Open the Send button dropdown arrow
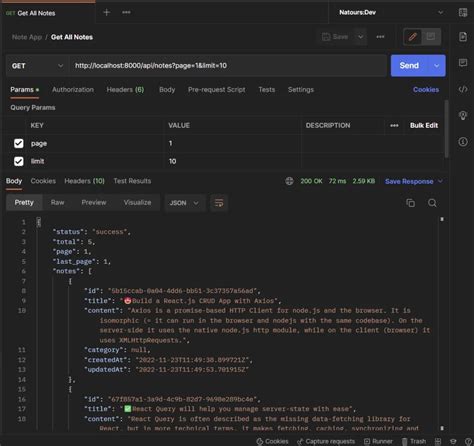 437,66
